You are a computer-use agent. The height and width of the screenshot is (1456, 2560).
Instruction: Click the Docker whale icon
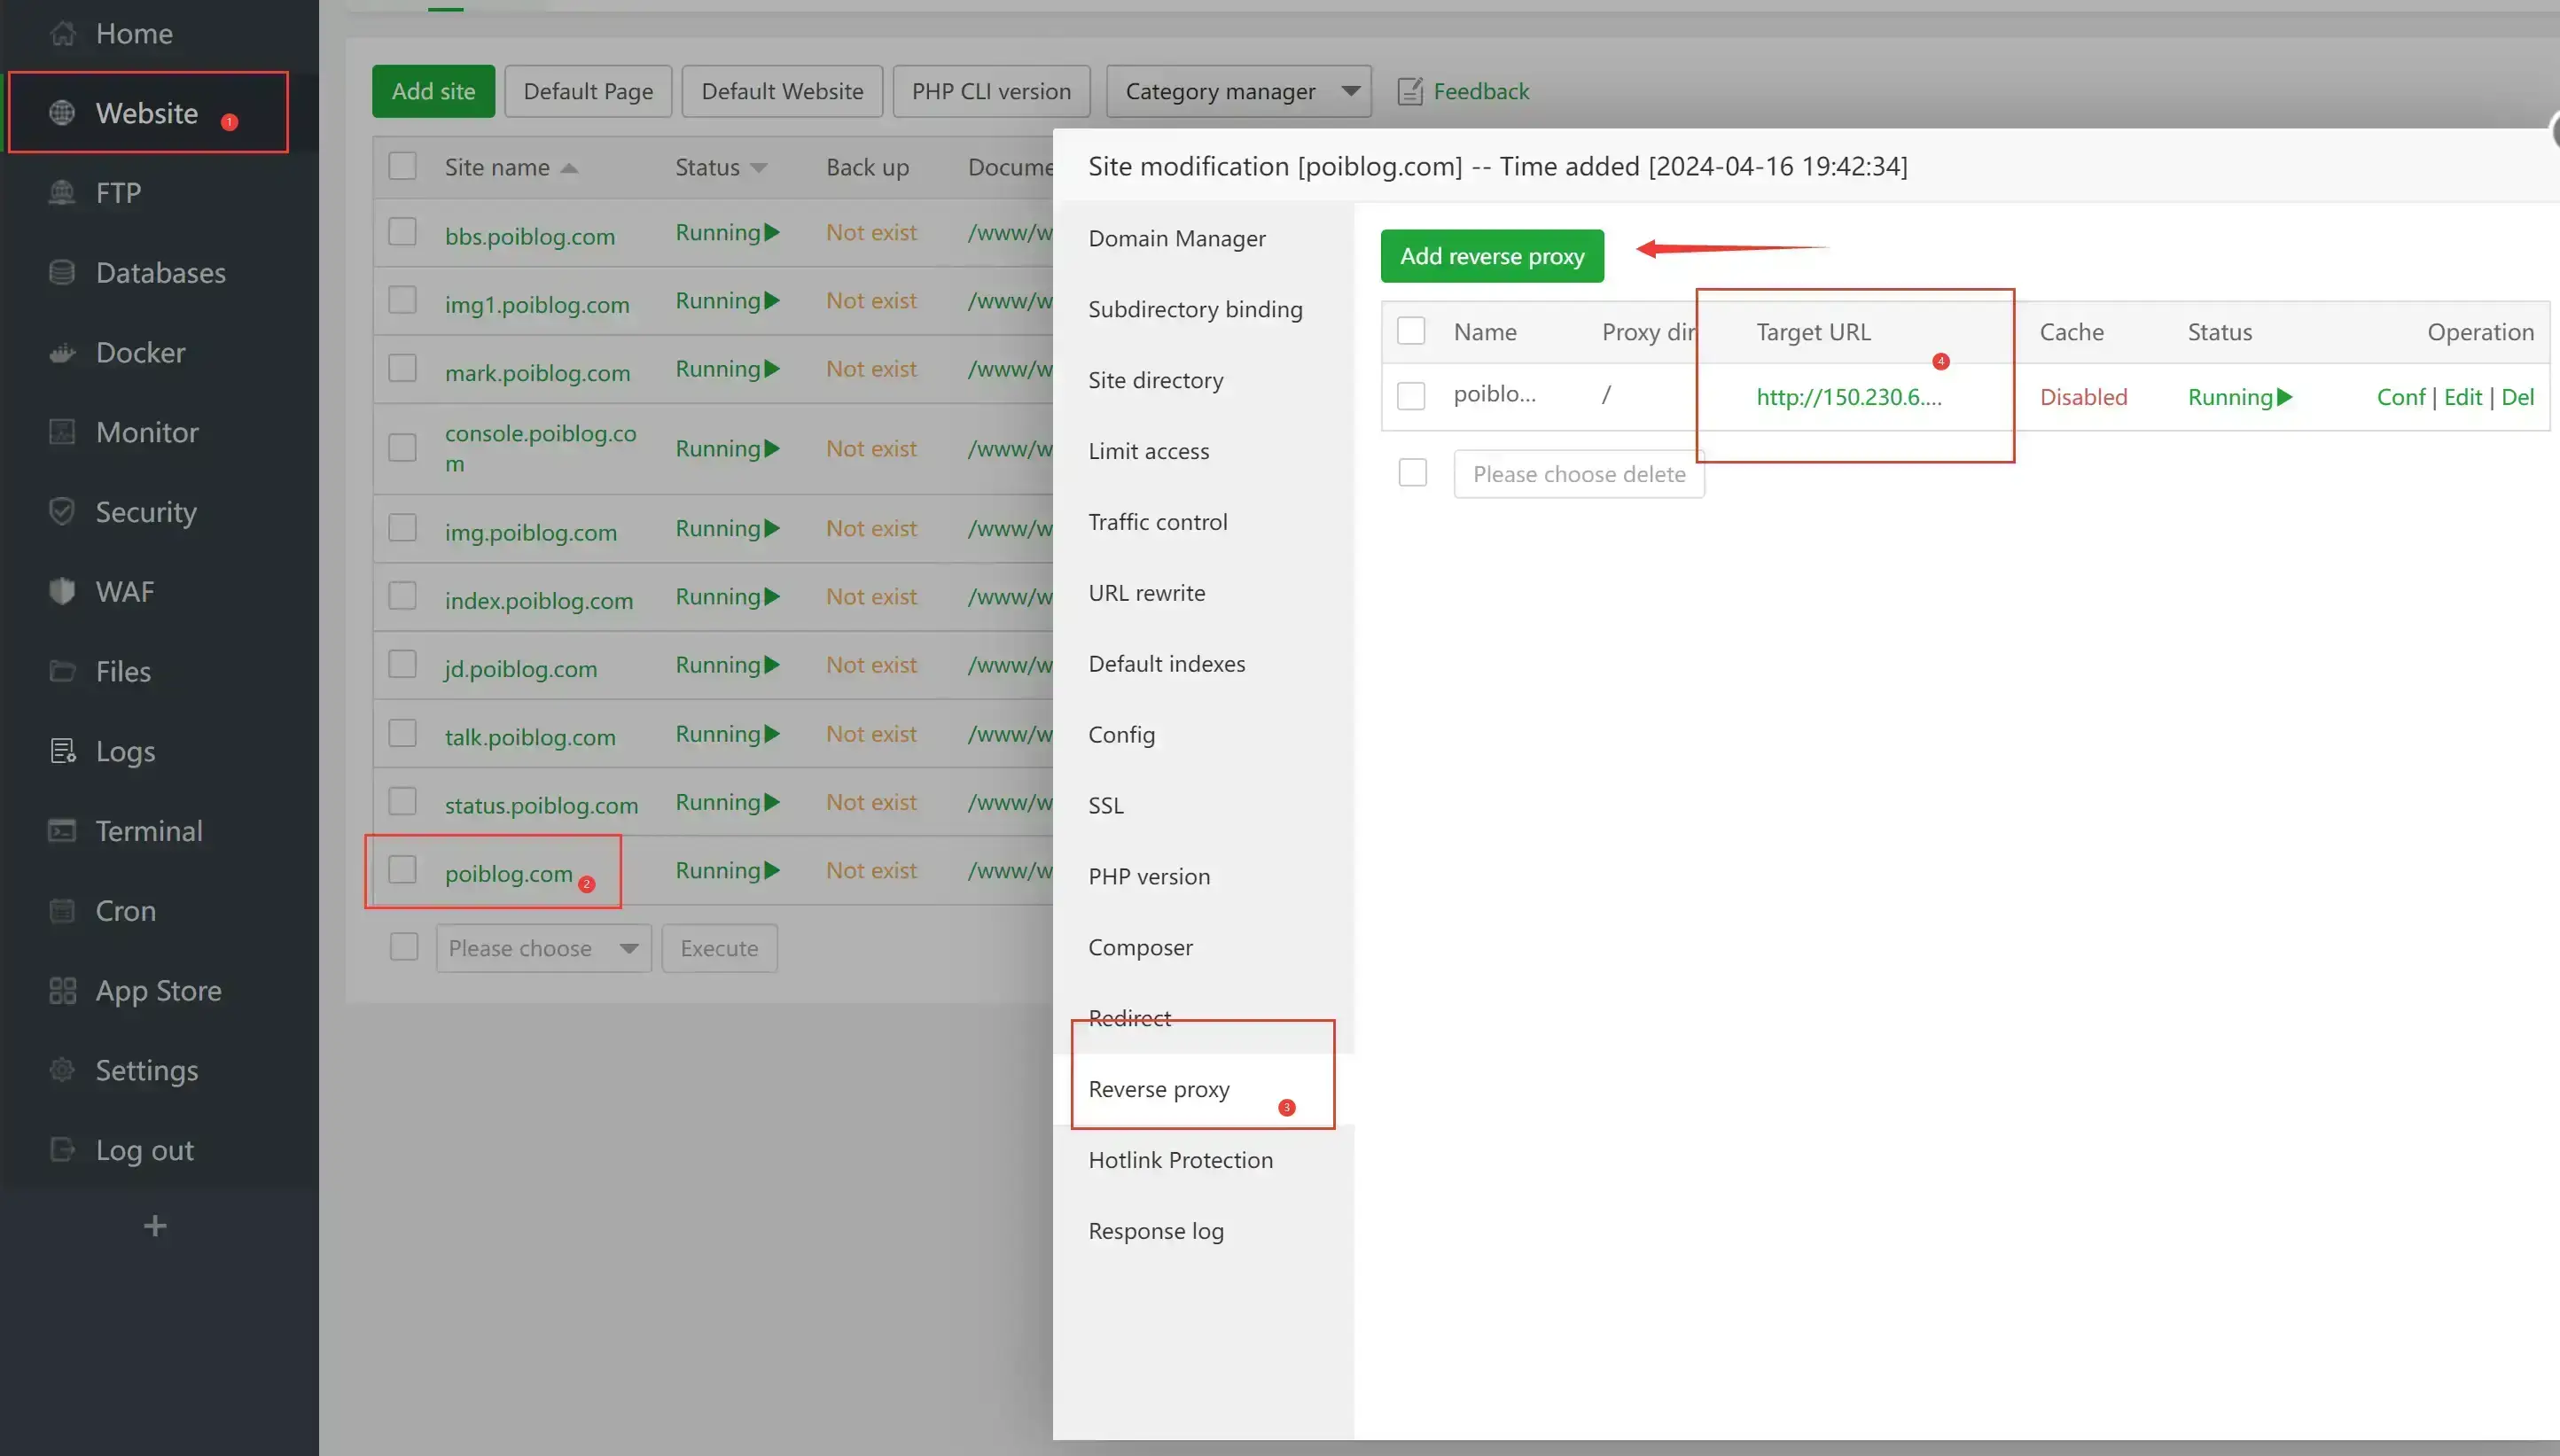pos(62,352)
